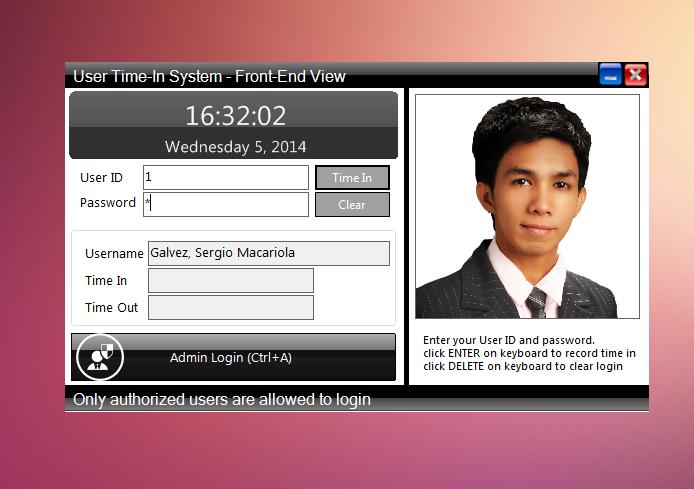Click the date text Wednesday 5, 2014

pos(235,146)
